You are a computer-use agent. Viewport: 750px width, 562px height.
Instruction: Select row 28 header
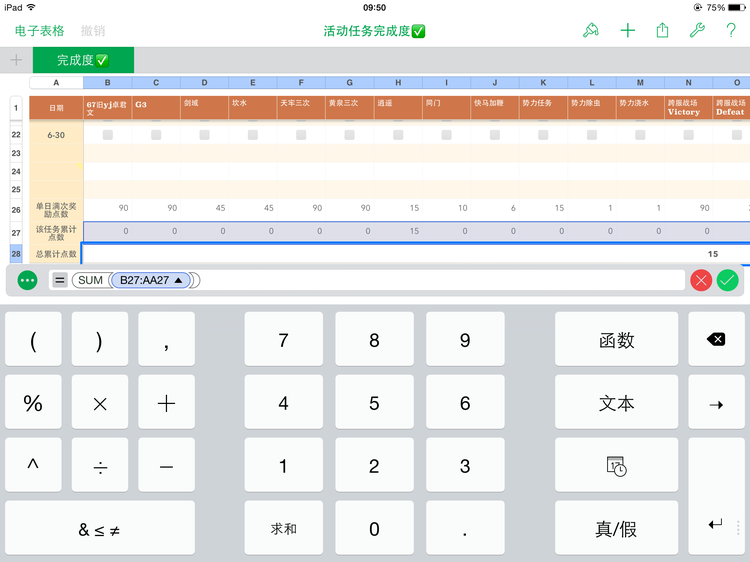tap(16, 253)
